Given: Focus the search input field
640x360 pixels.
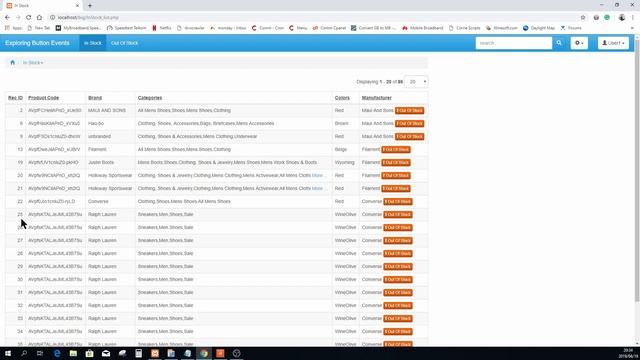Looking at the screenshot, I should 513,43.
